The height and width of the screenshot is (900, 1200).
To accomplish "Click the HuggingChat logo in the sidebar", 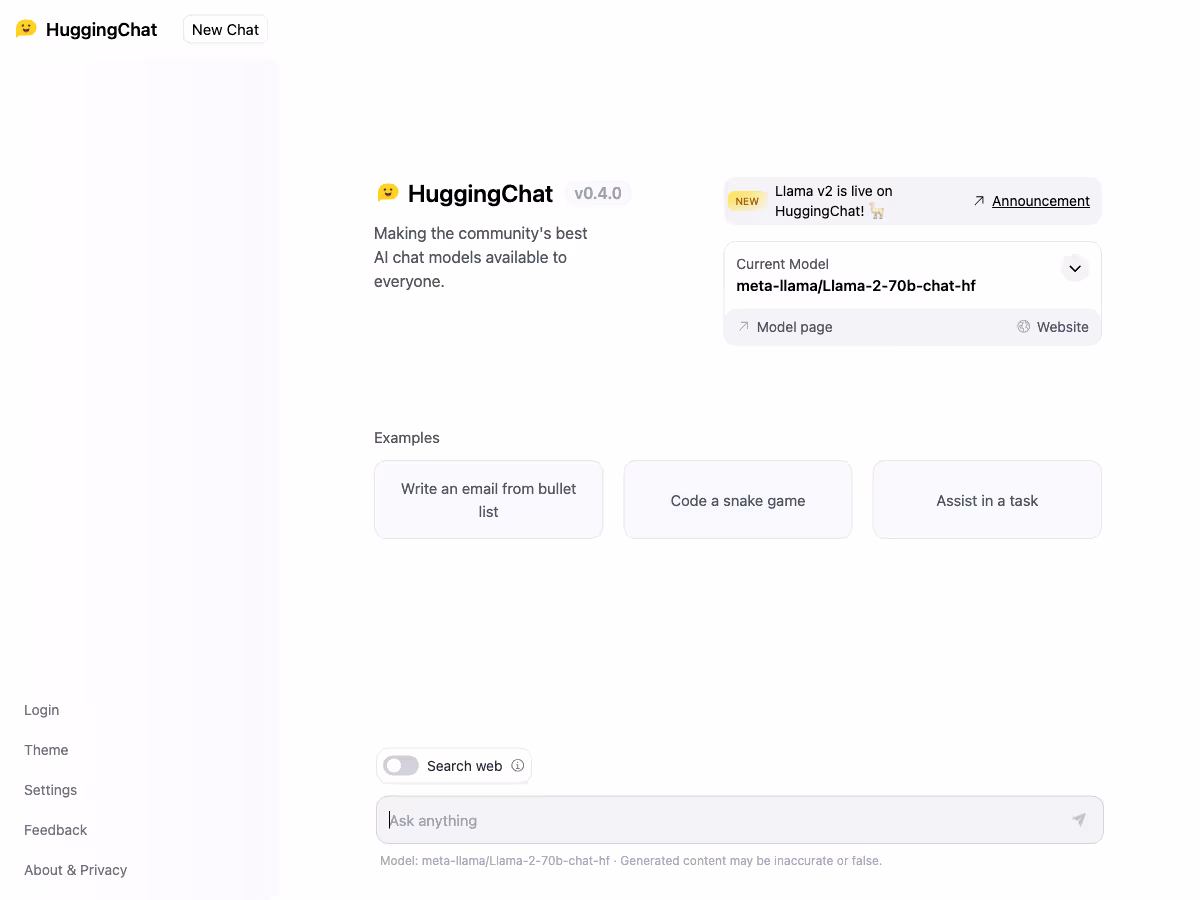I will pyautogui.click(x=87, y=29).
